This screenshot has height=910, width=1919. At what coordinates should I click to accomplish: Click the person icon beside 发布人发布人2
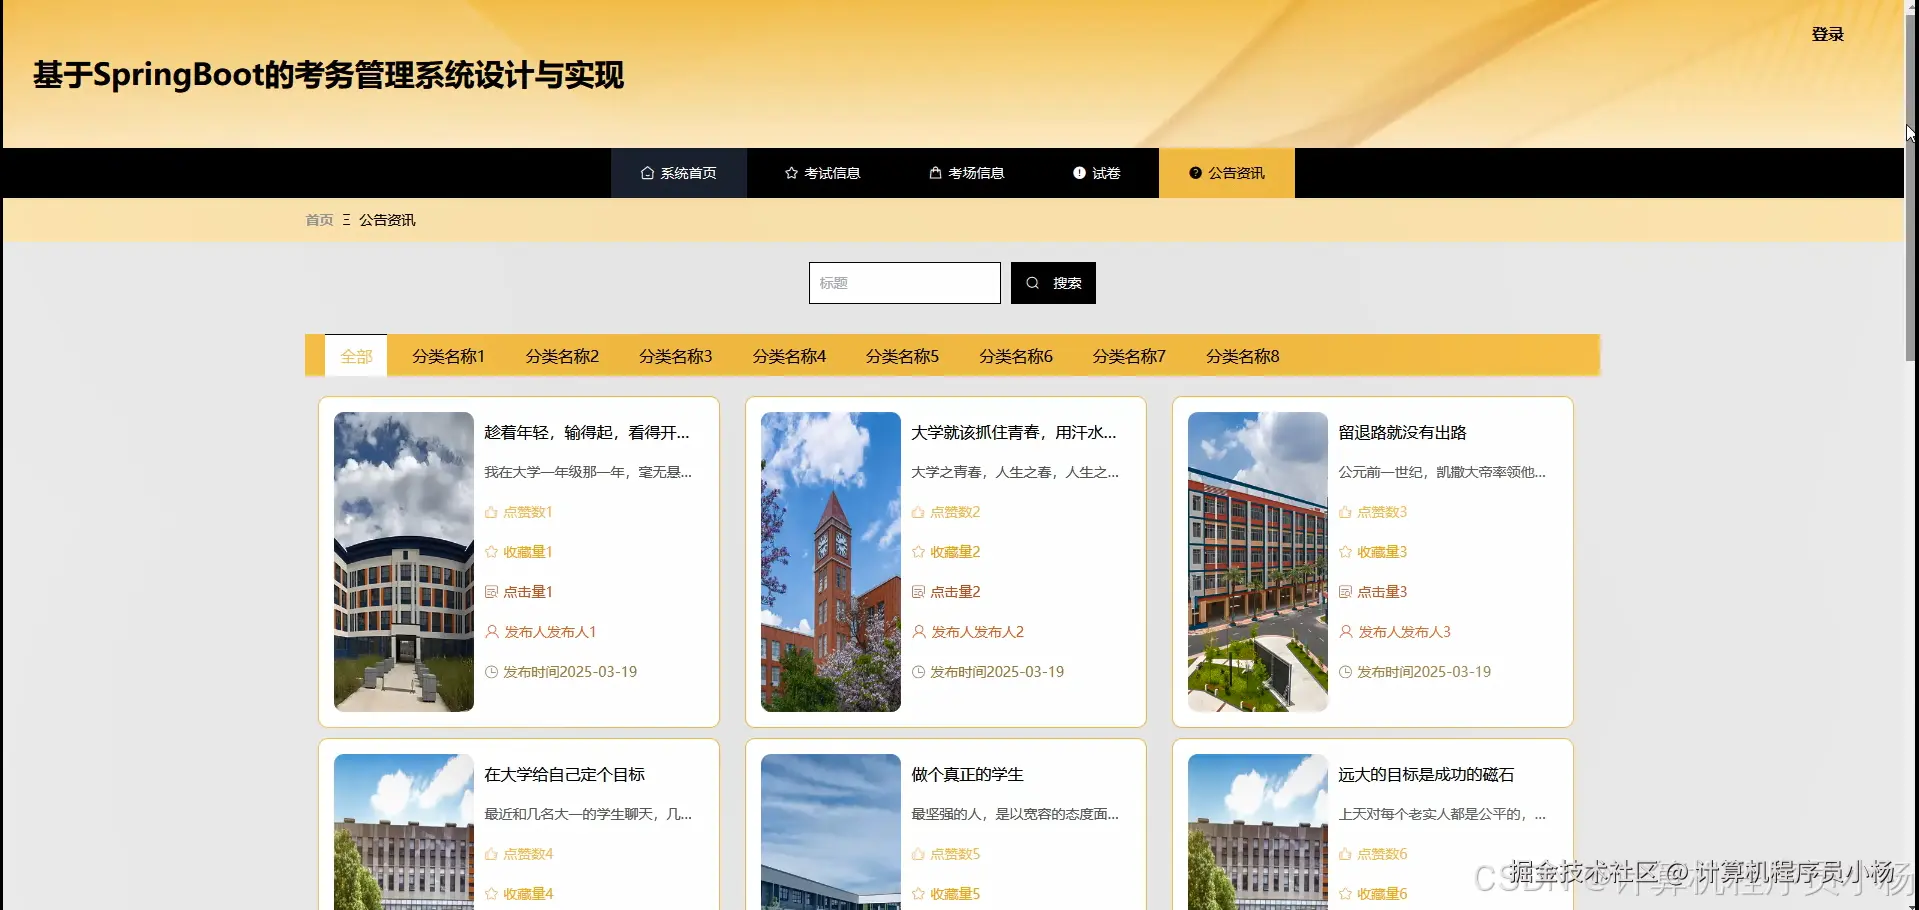pyautogui.click(x=918, y=631)
